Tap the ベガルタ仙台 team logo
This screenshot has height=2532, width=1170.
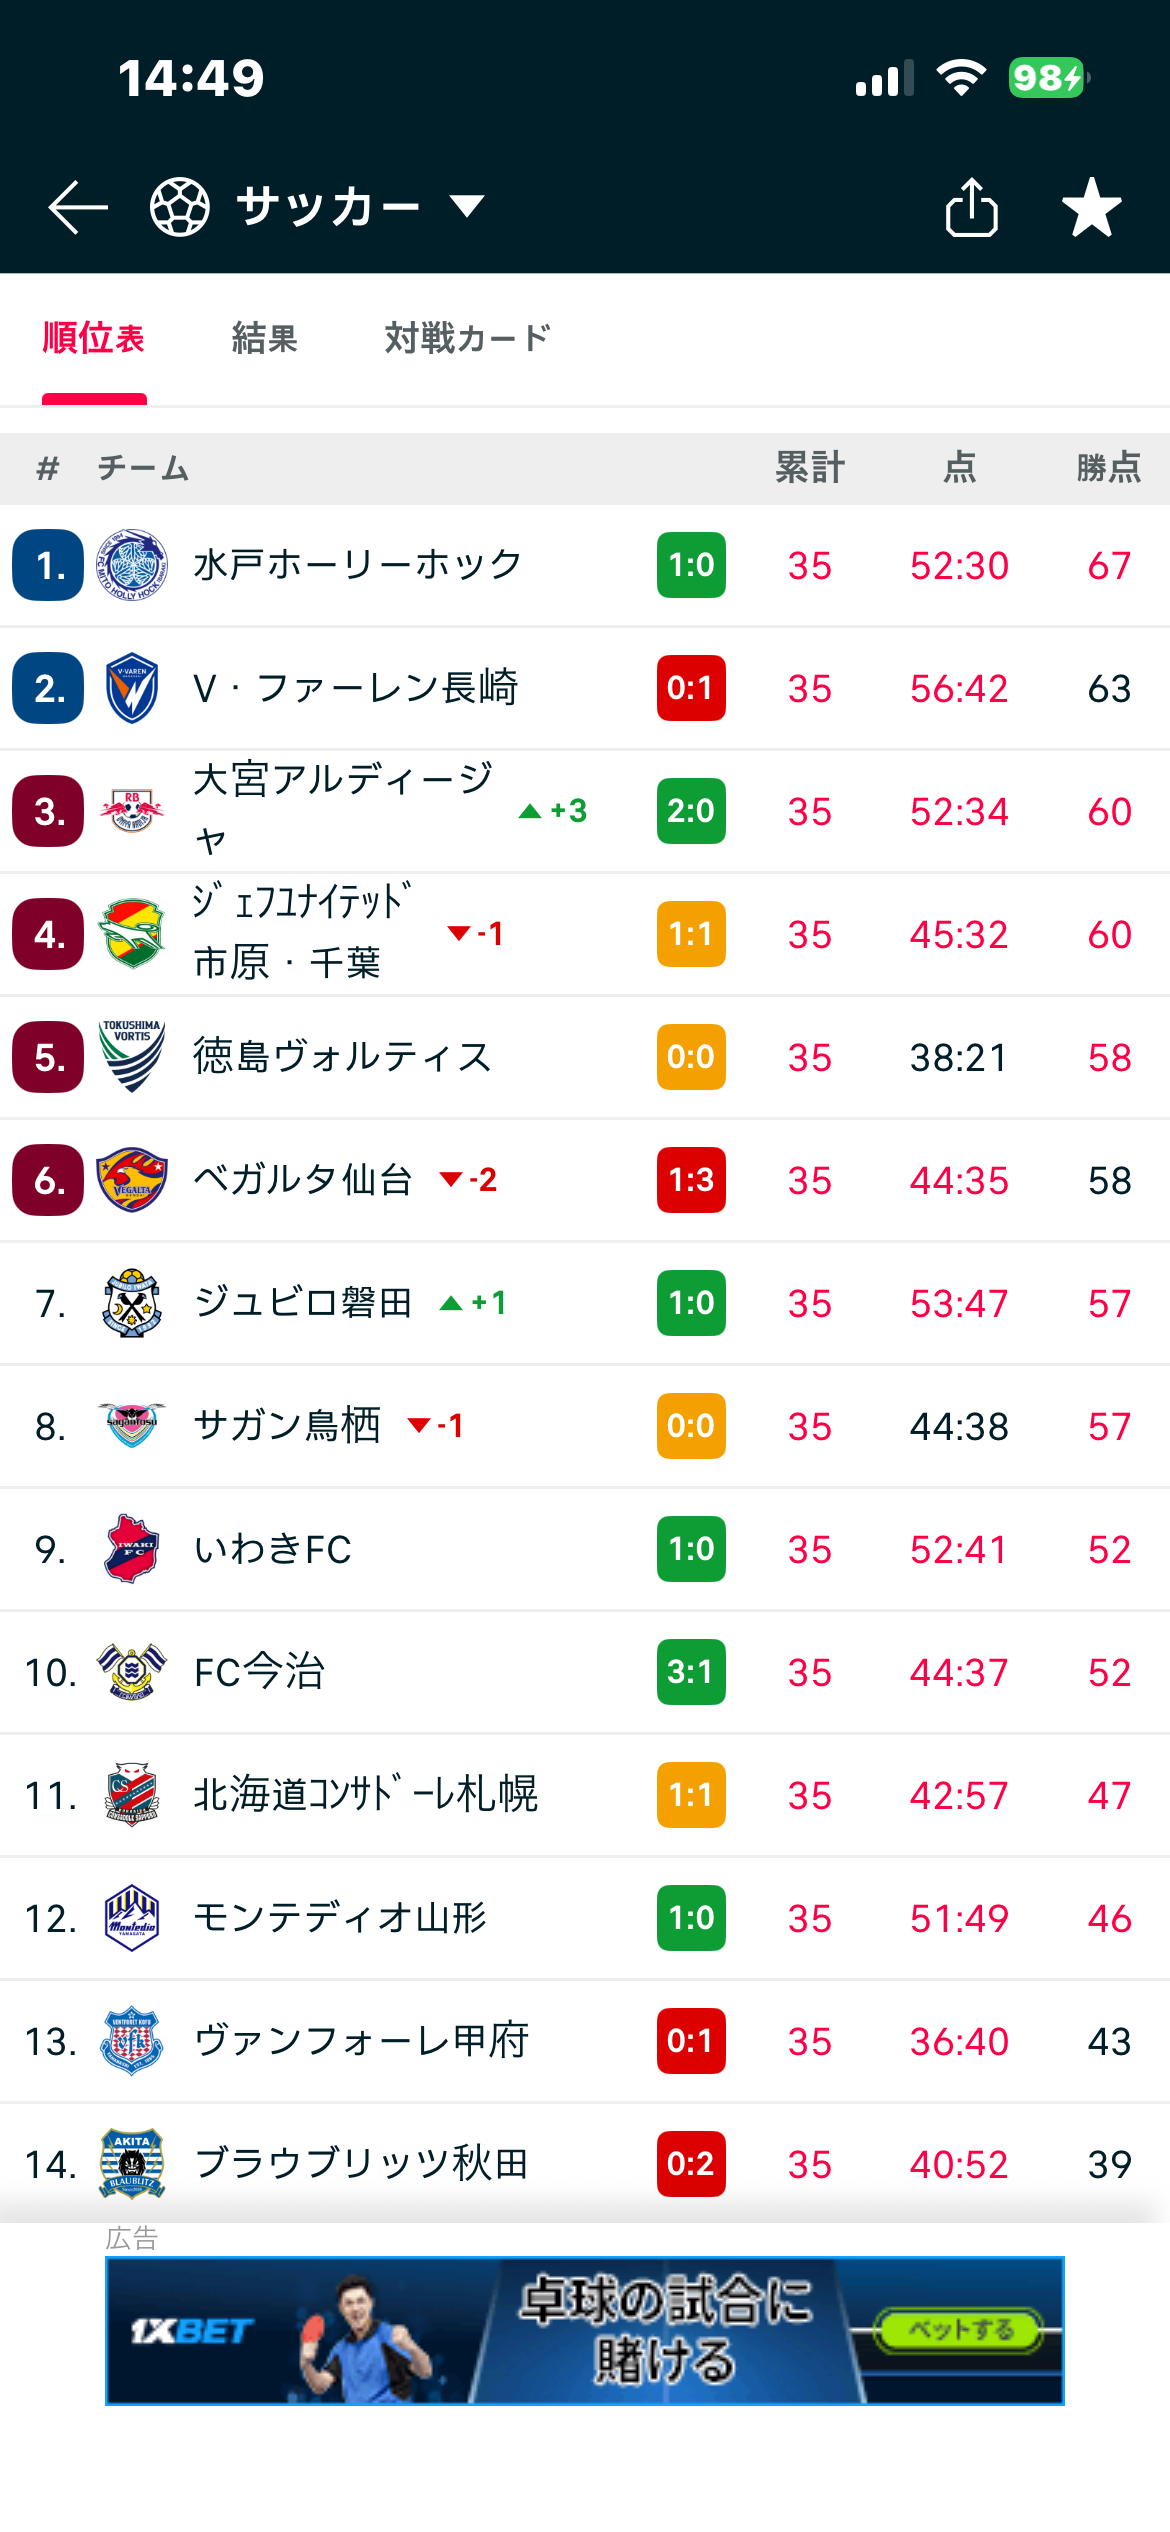pos(132,1180)
